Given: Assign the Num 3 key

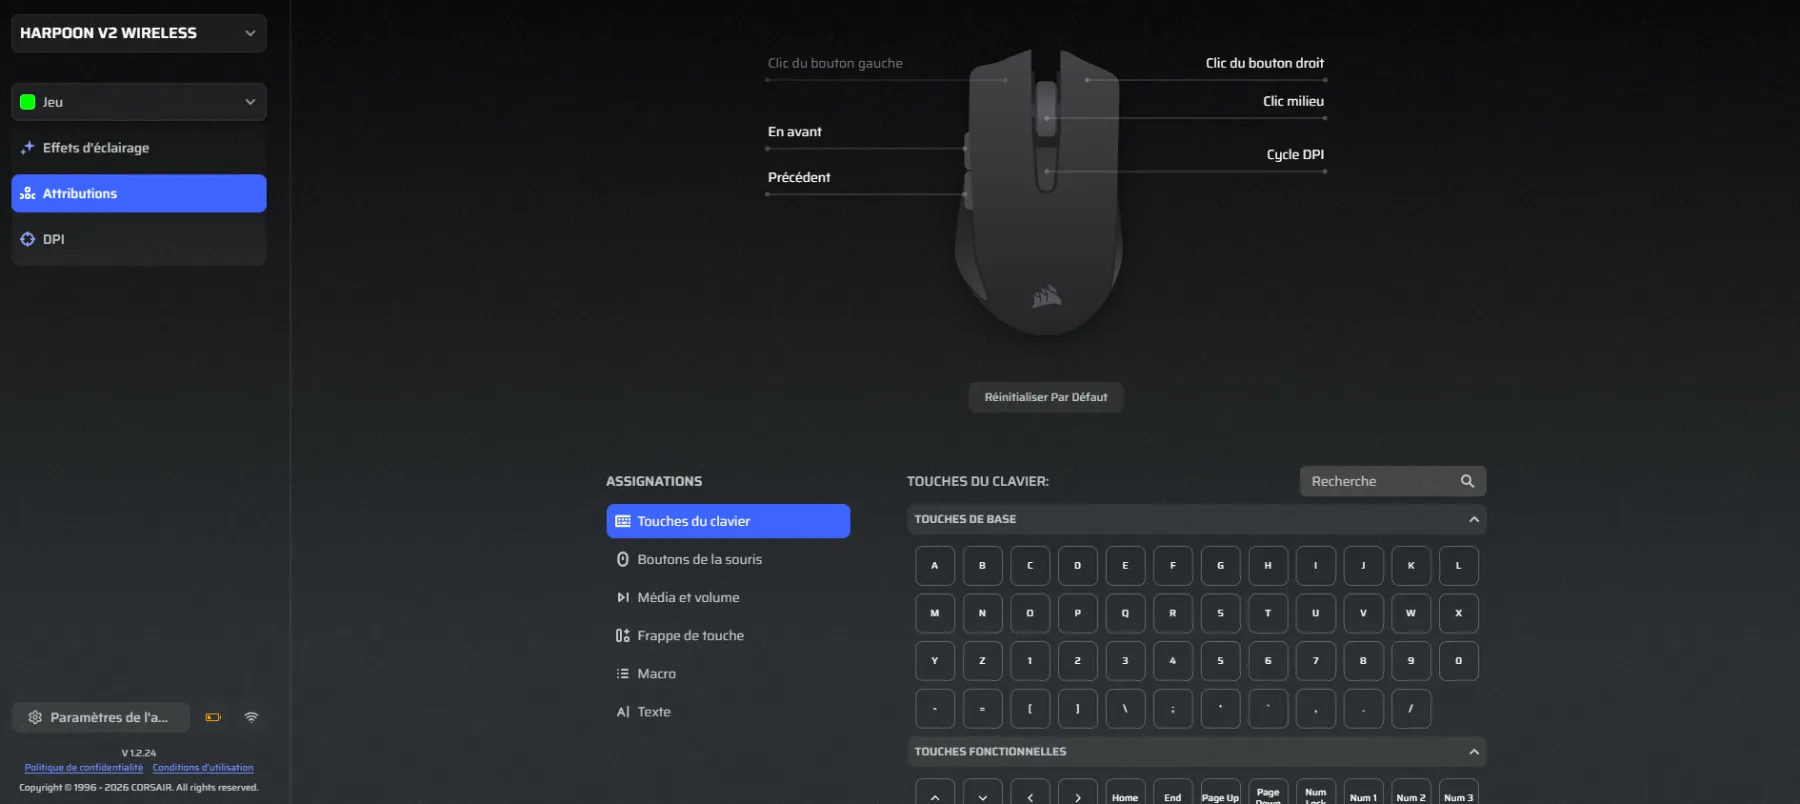Looking at the screenshot, I should [1458, 794].
